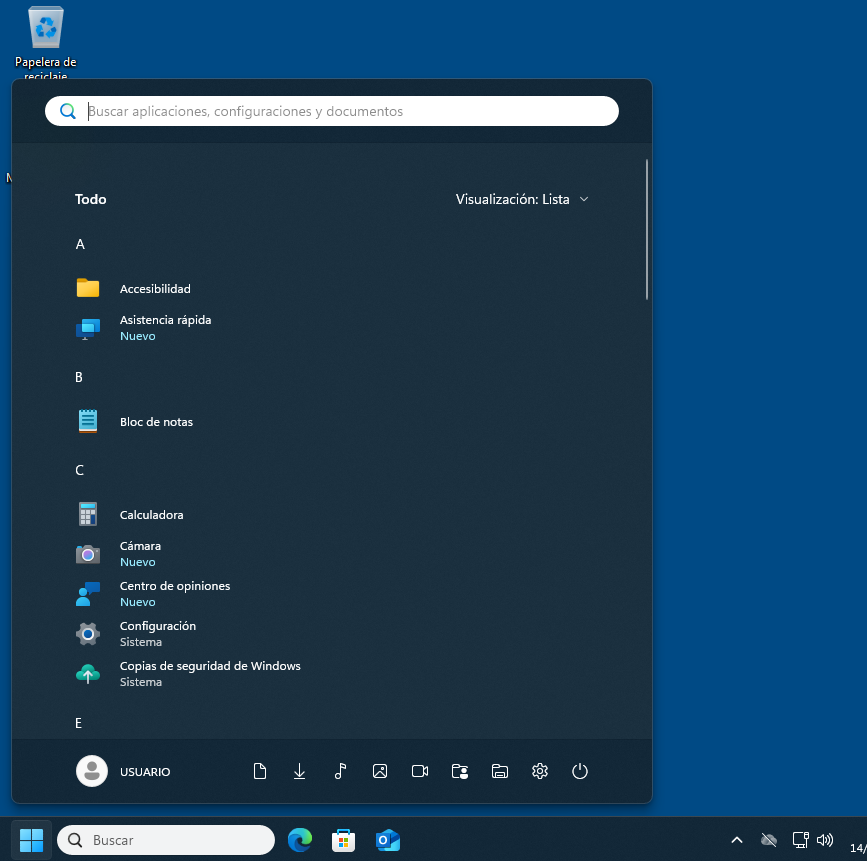Open Papelera de reciclaje desktop icon

click(46, 43)
